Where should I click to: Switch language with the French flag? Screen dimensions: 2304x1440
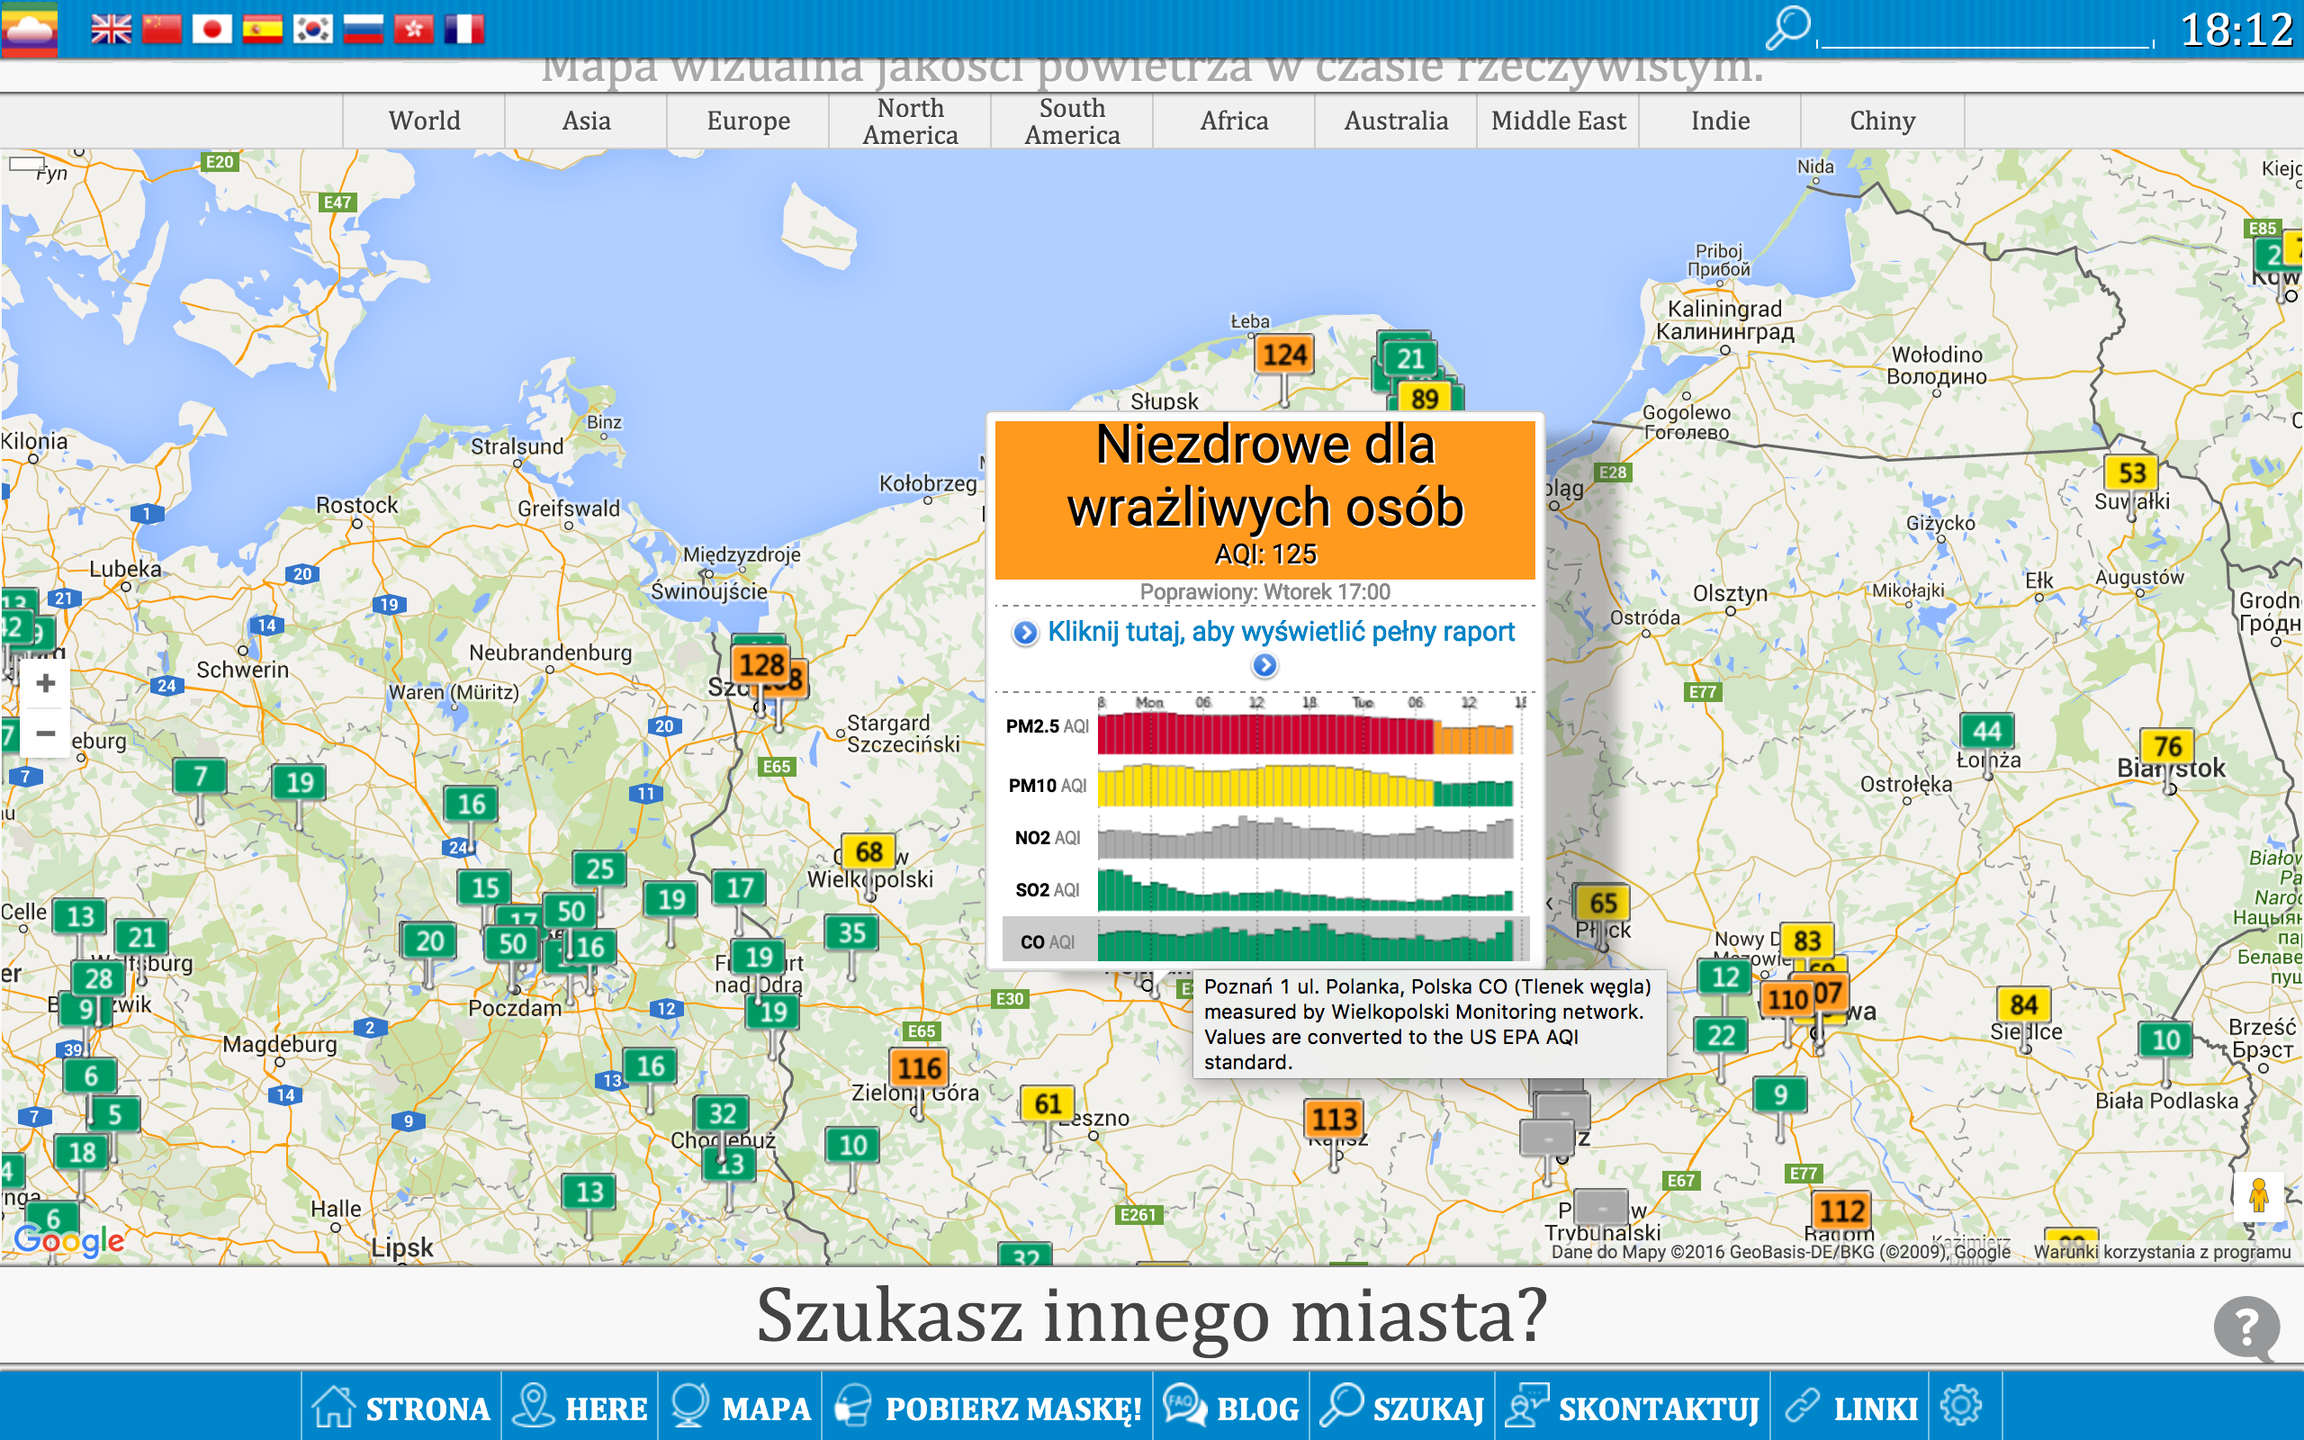coord(464,29)
